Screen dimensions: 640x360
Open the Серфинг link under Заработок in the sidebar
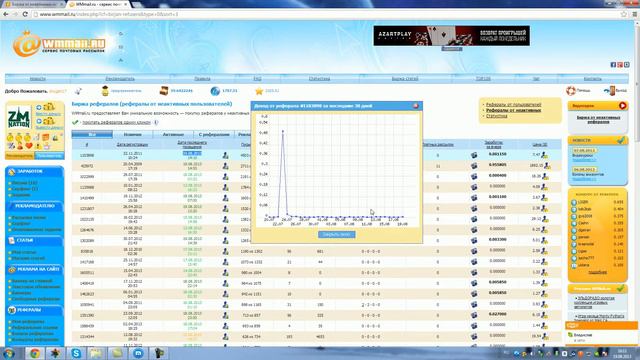[24, 189]
